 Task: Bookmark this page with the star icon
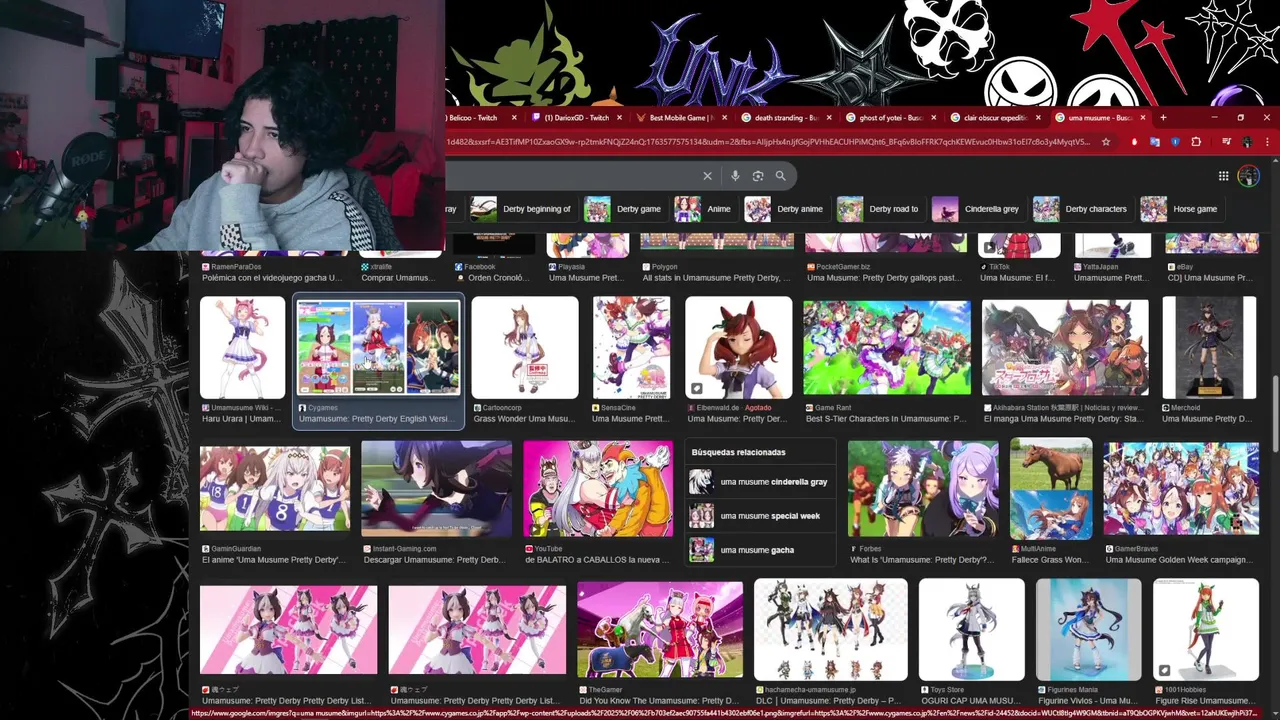click(1105, 142)
